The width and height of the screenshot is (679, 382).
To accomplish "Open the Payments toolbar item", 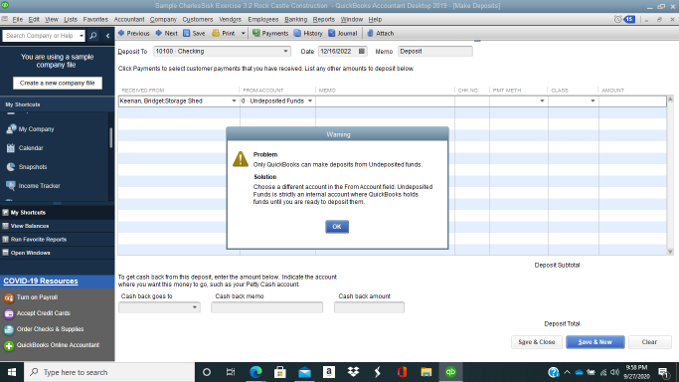I will click(270, 33).
